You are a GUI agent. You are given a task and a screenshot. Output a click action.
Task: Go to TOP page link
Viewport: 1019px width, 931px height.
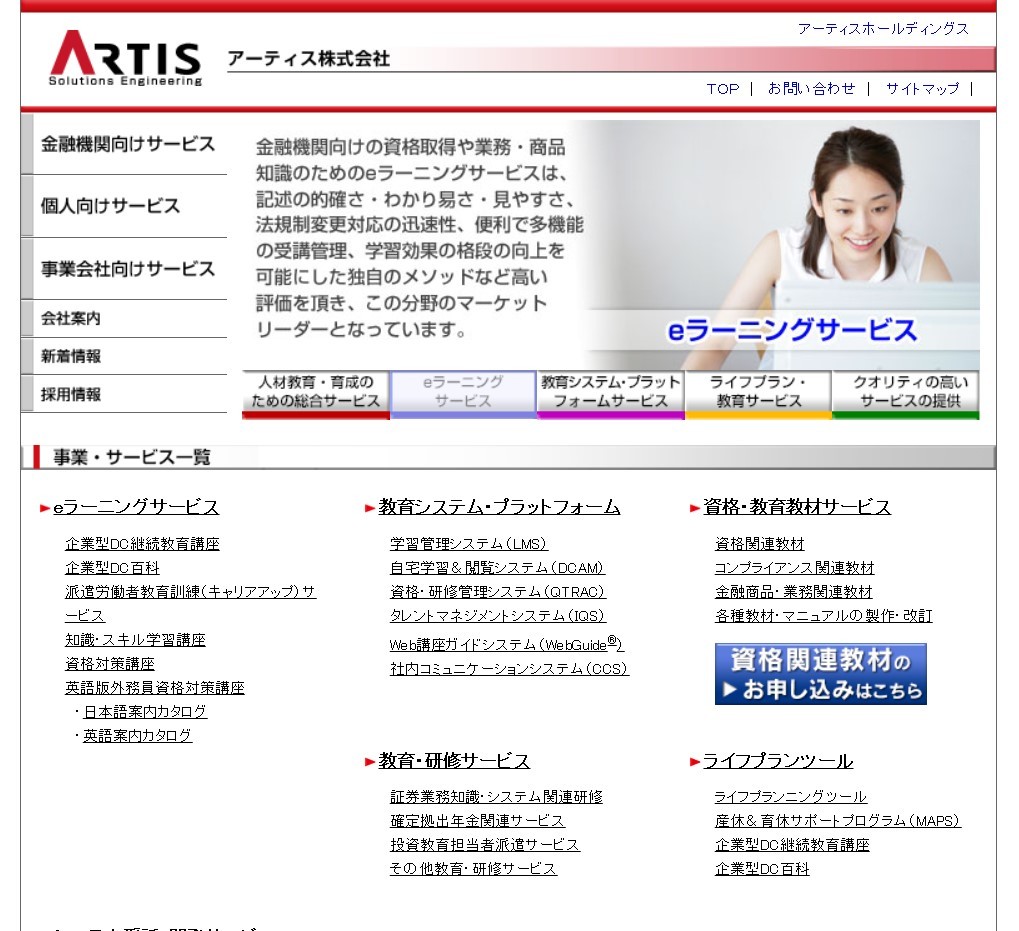pos(723,89)
